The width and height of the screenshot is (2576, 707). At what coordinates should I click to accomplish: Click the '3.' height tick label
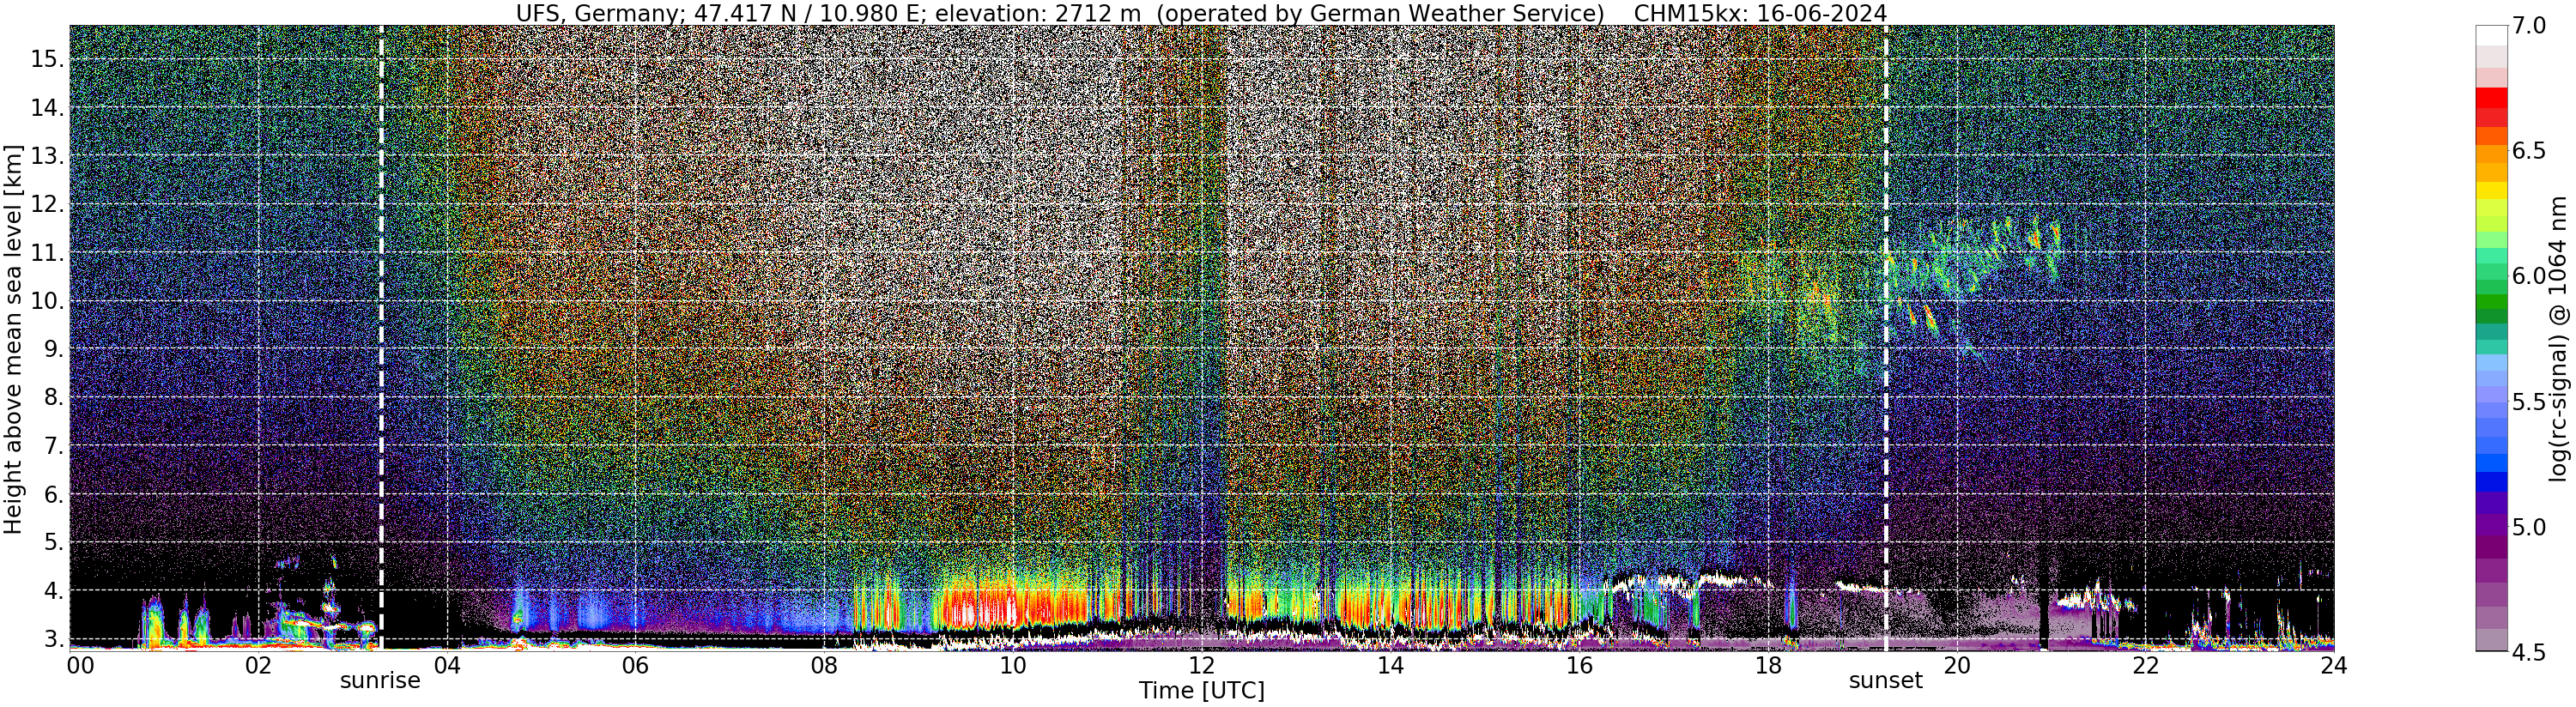[53, 639]
